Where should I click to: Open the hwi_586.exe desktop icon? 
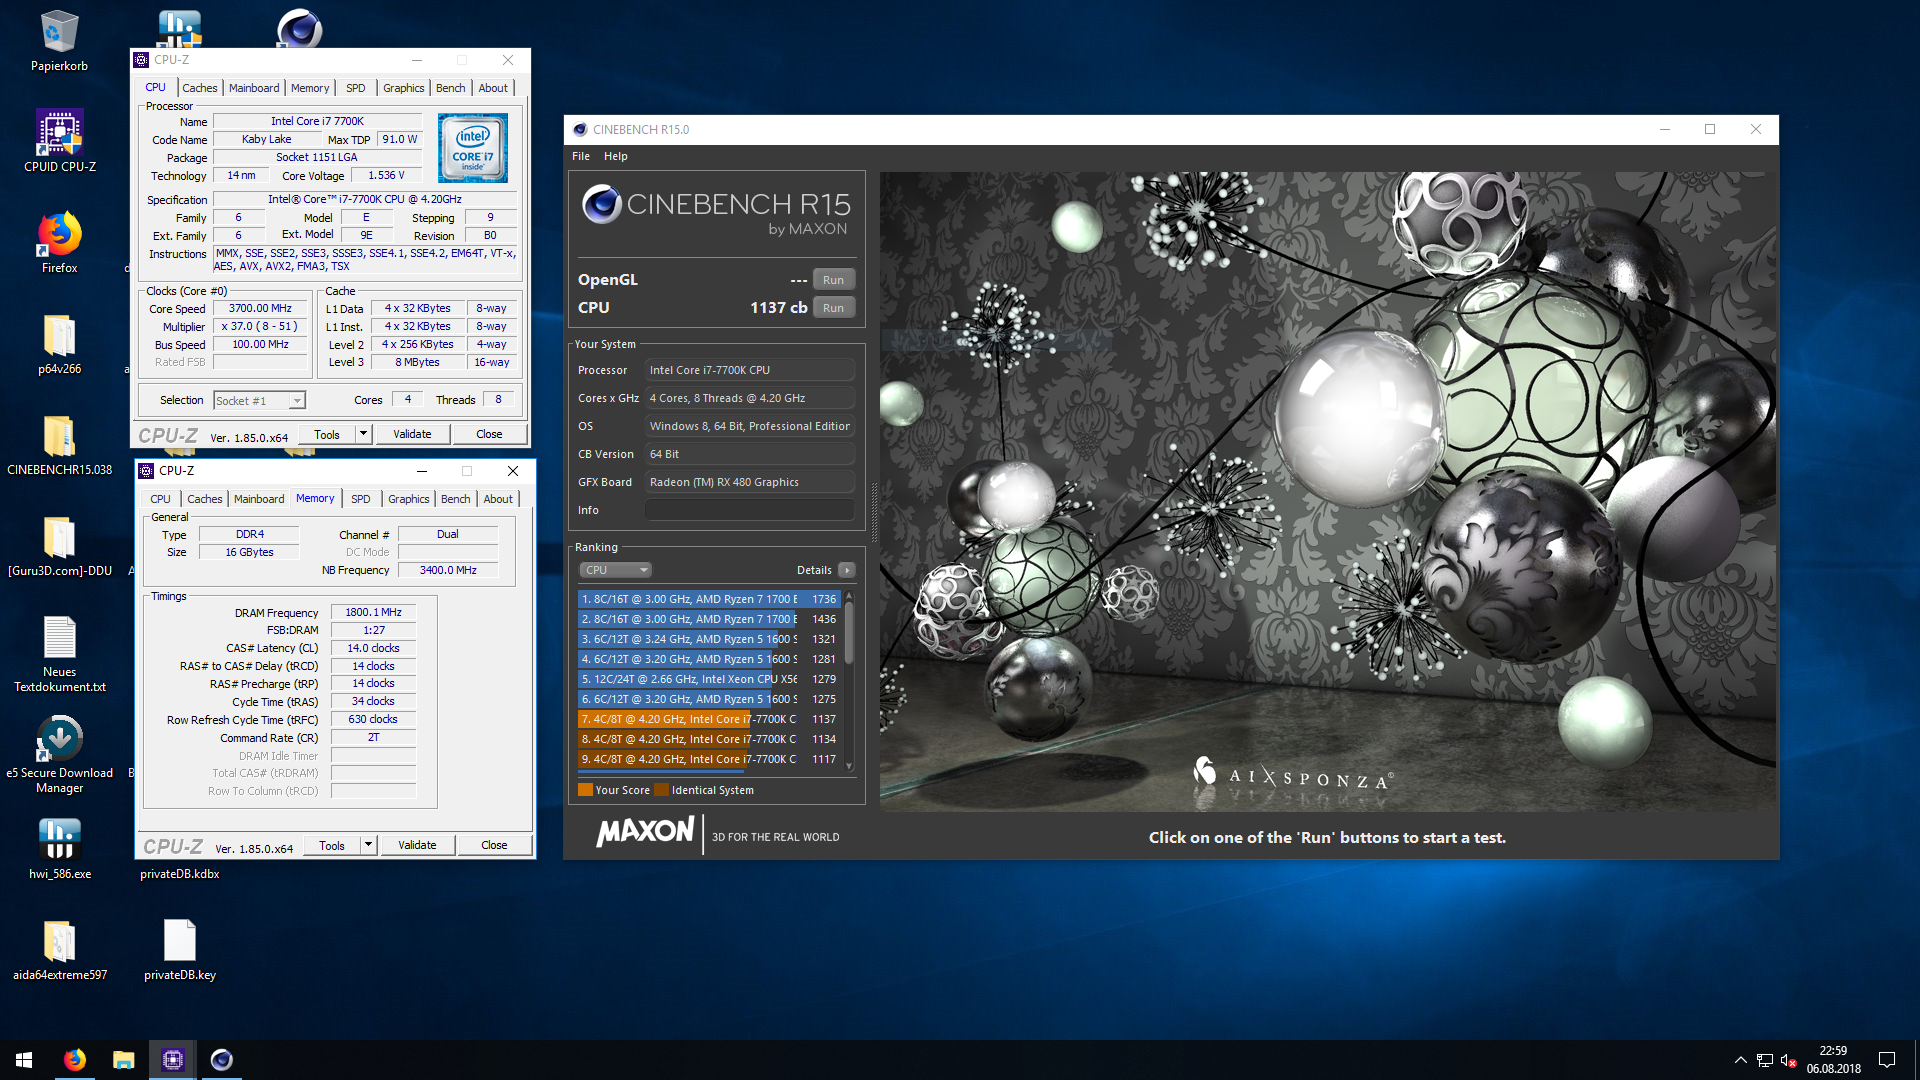[x=59, y=850]
